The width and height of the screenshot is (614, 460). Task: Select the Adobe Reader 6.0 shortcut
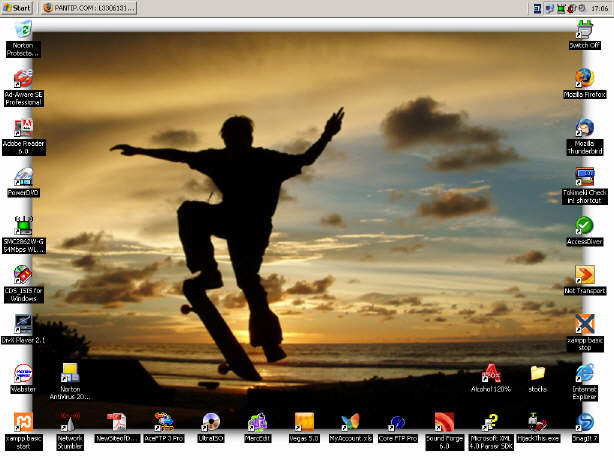[23, 137]
